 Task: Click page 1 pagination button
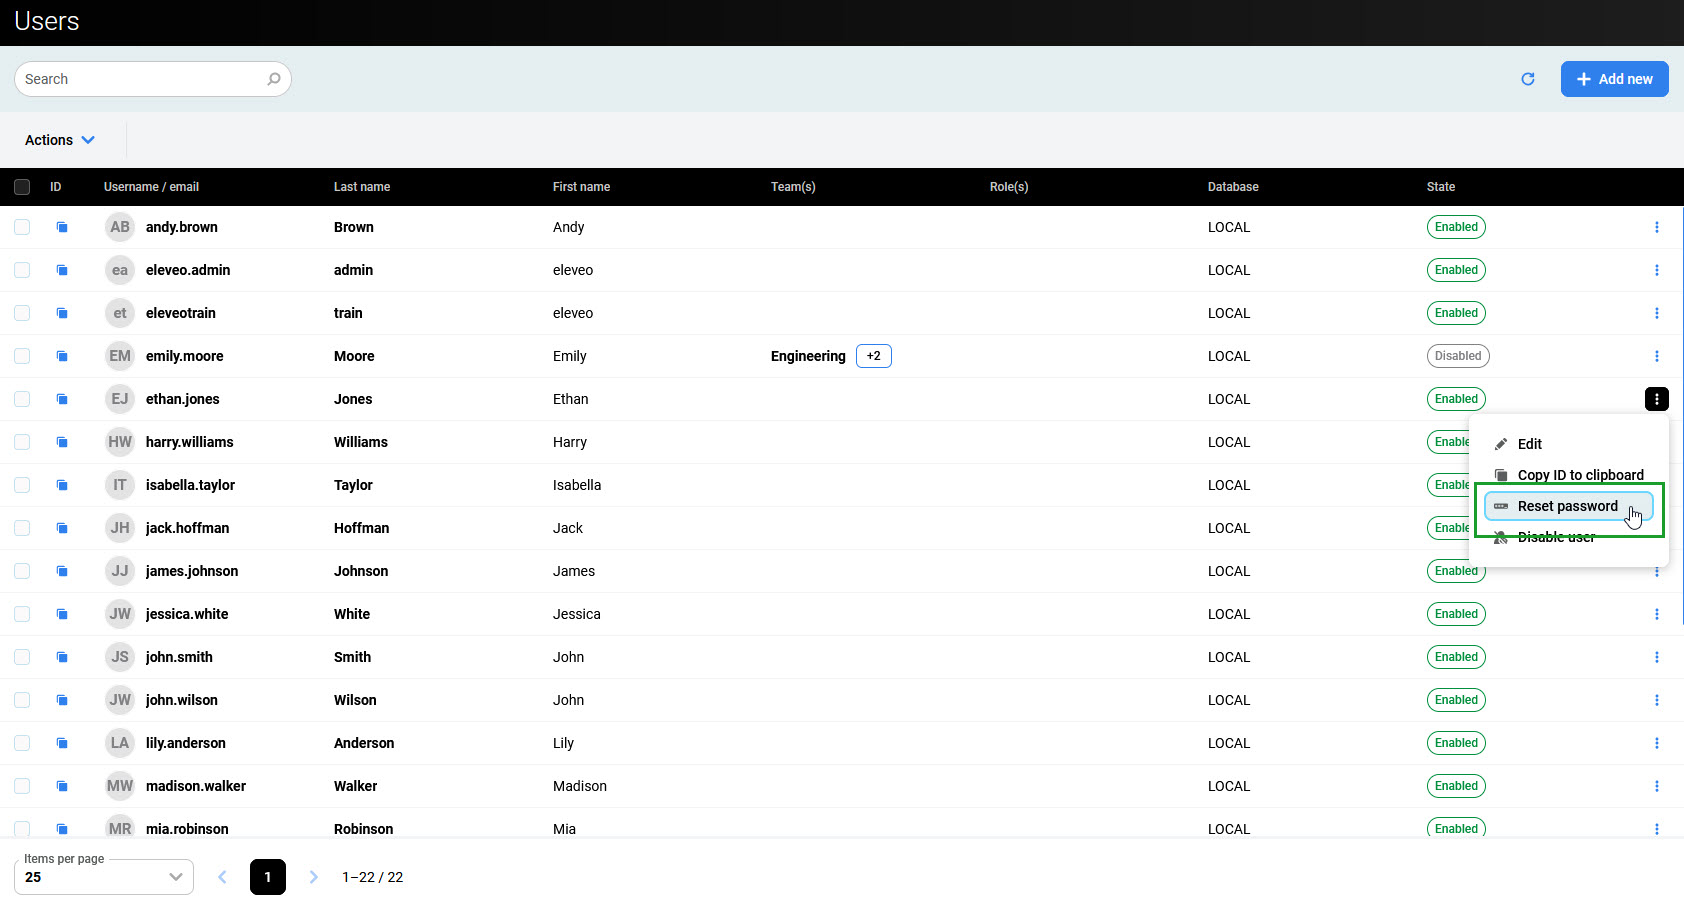coord(267,877)
